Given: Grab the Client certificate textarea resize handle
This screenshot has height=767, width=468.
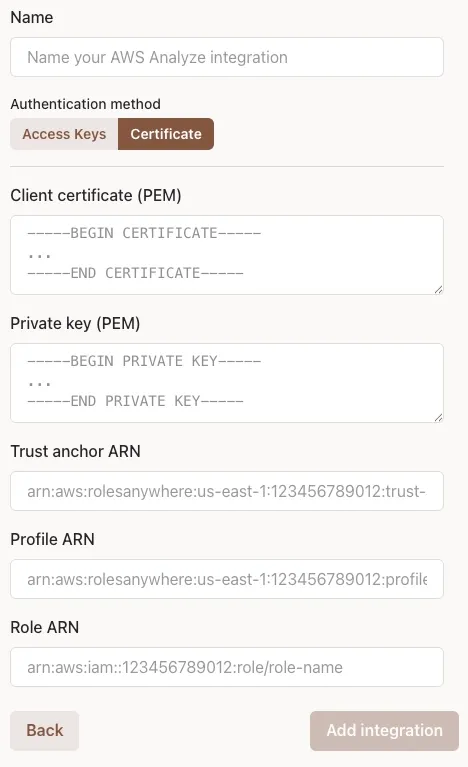Looking at the screenshot, I should (x=439, y=290).
